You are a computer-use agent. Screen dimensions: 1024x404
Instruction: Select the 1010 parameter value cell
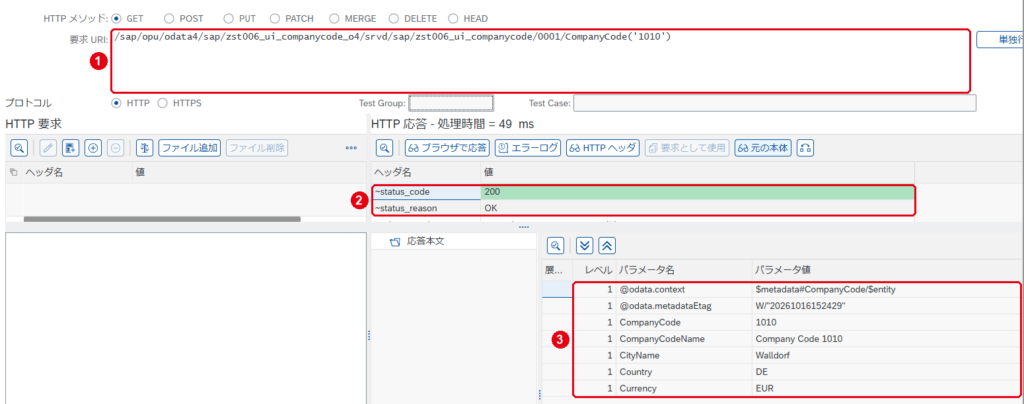[886, 322]
